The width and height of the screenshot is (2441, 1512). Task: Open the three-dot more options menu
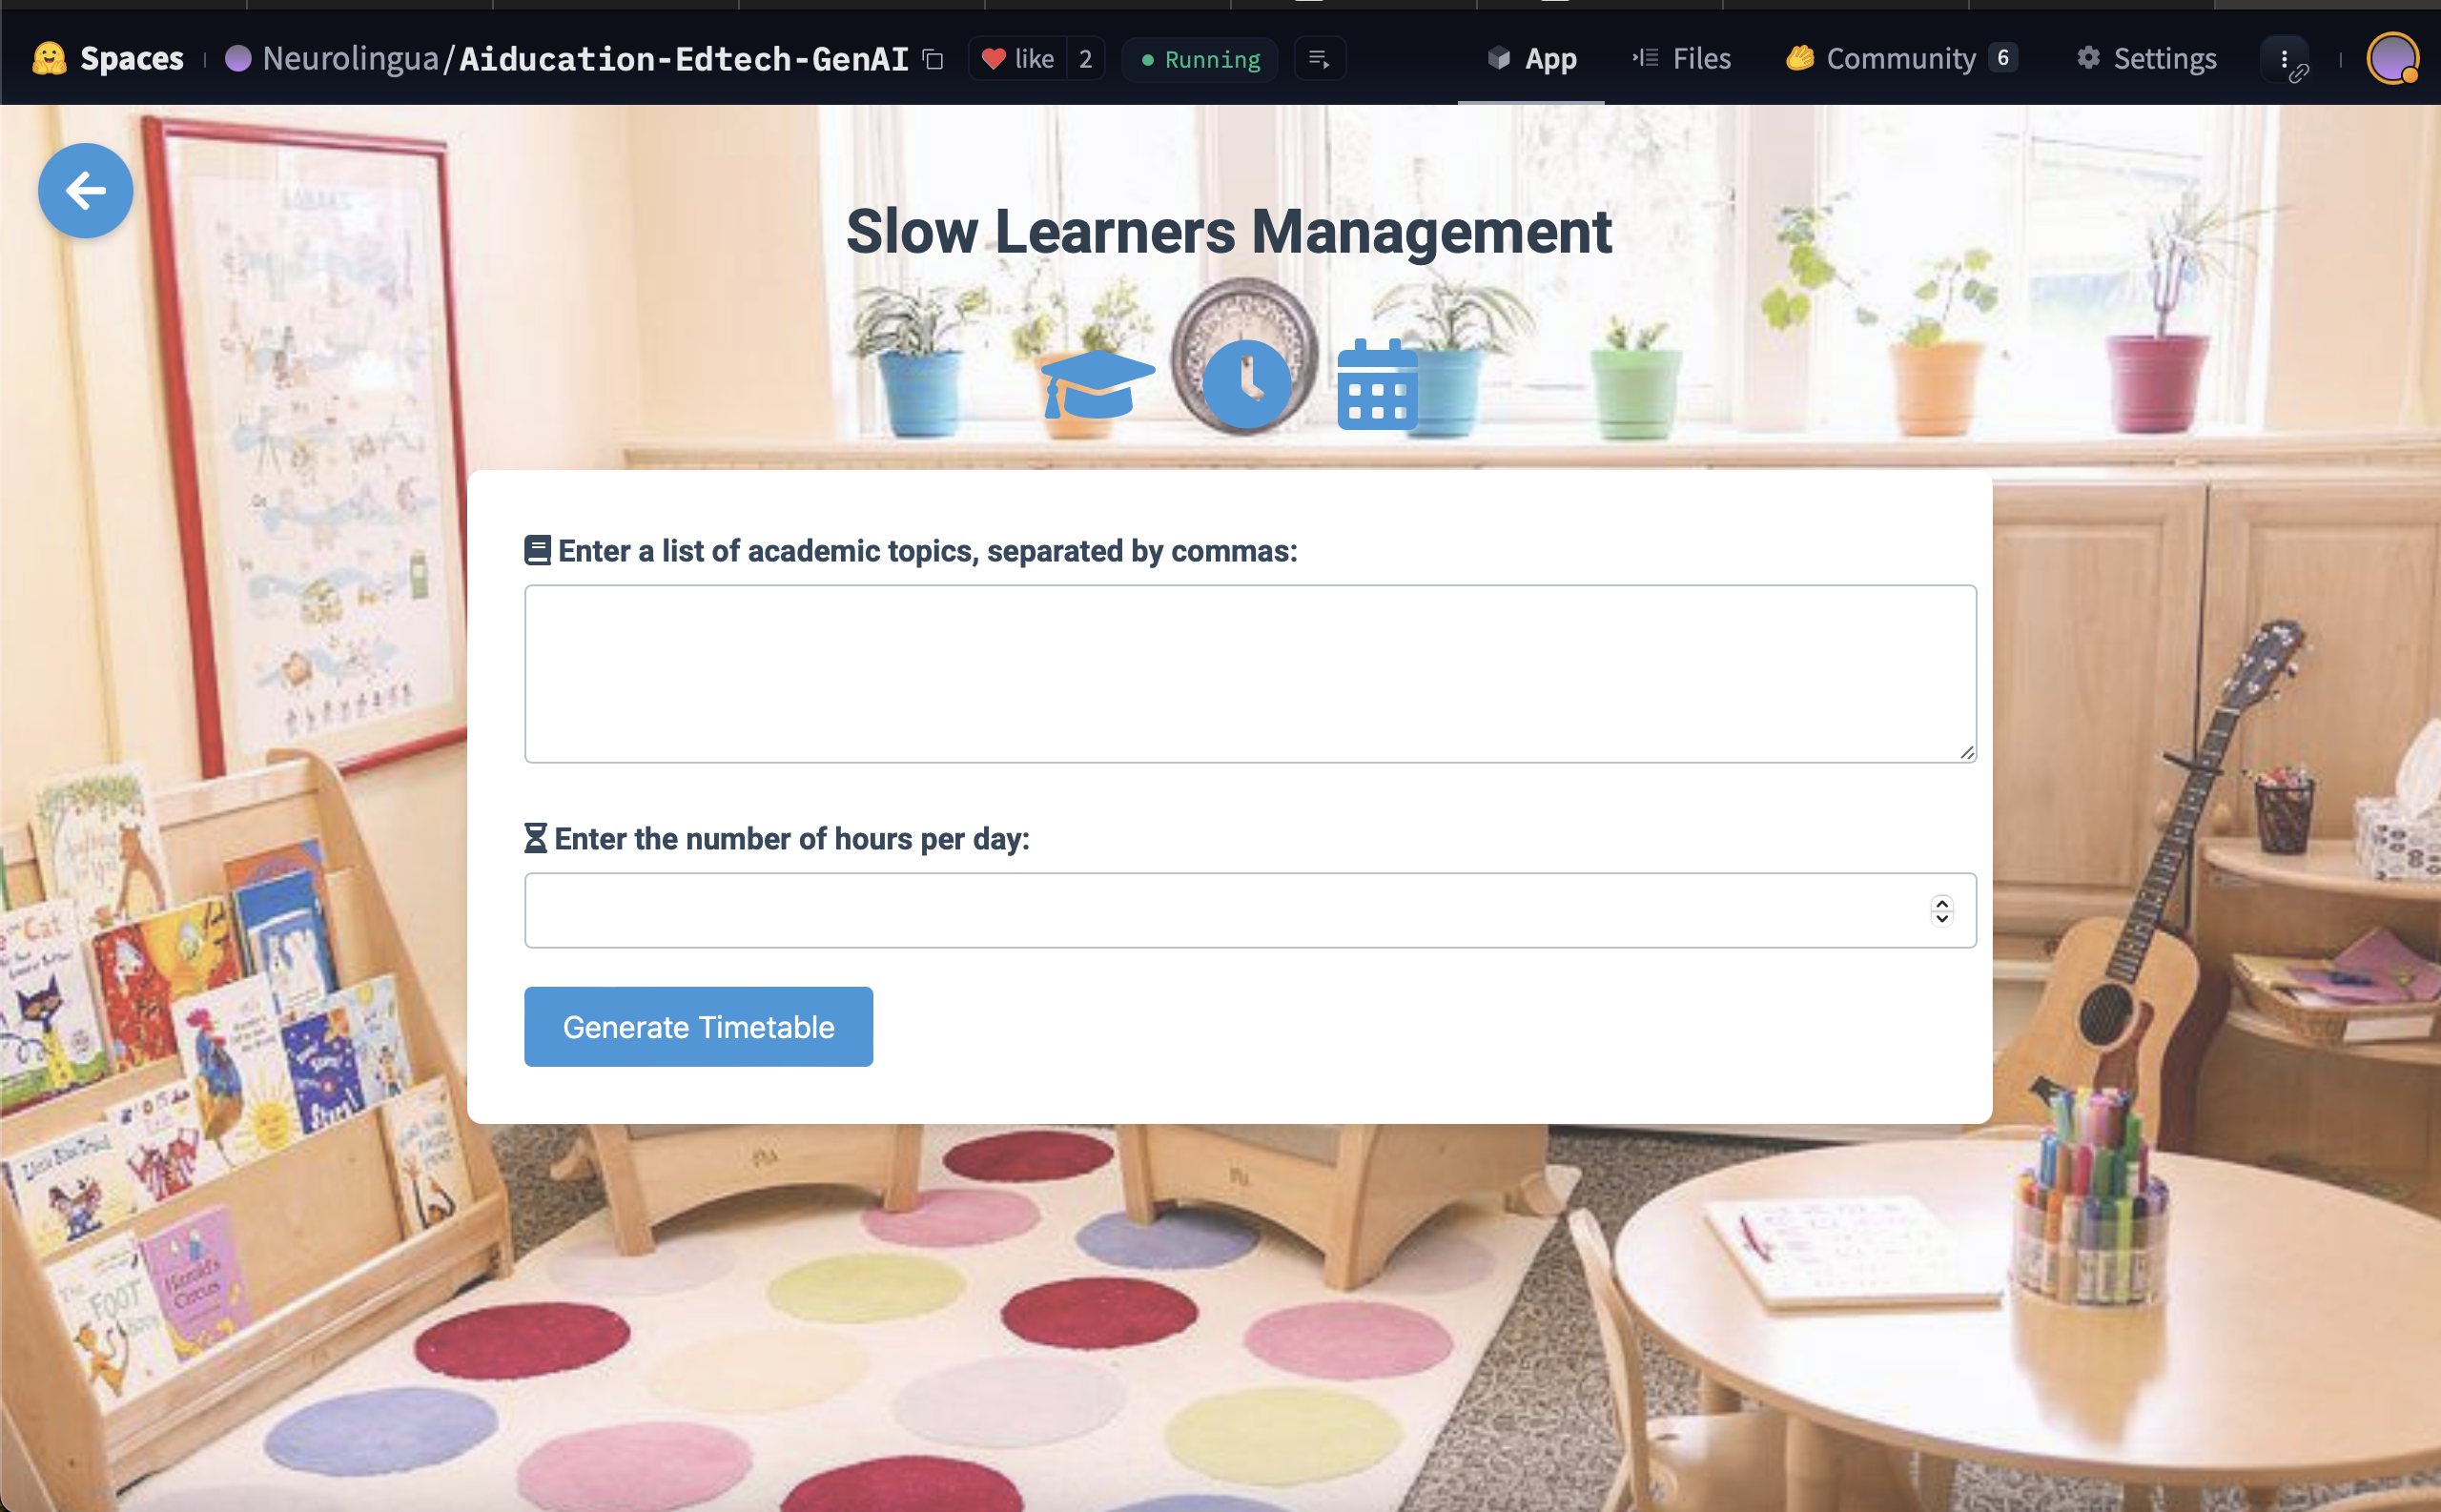tap(2284, 59)
